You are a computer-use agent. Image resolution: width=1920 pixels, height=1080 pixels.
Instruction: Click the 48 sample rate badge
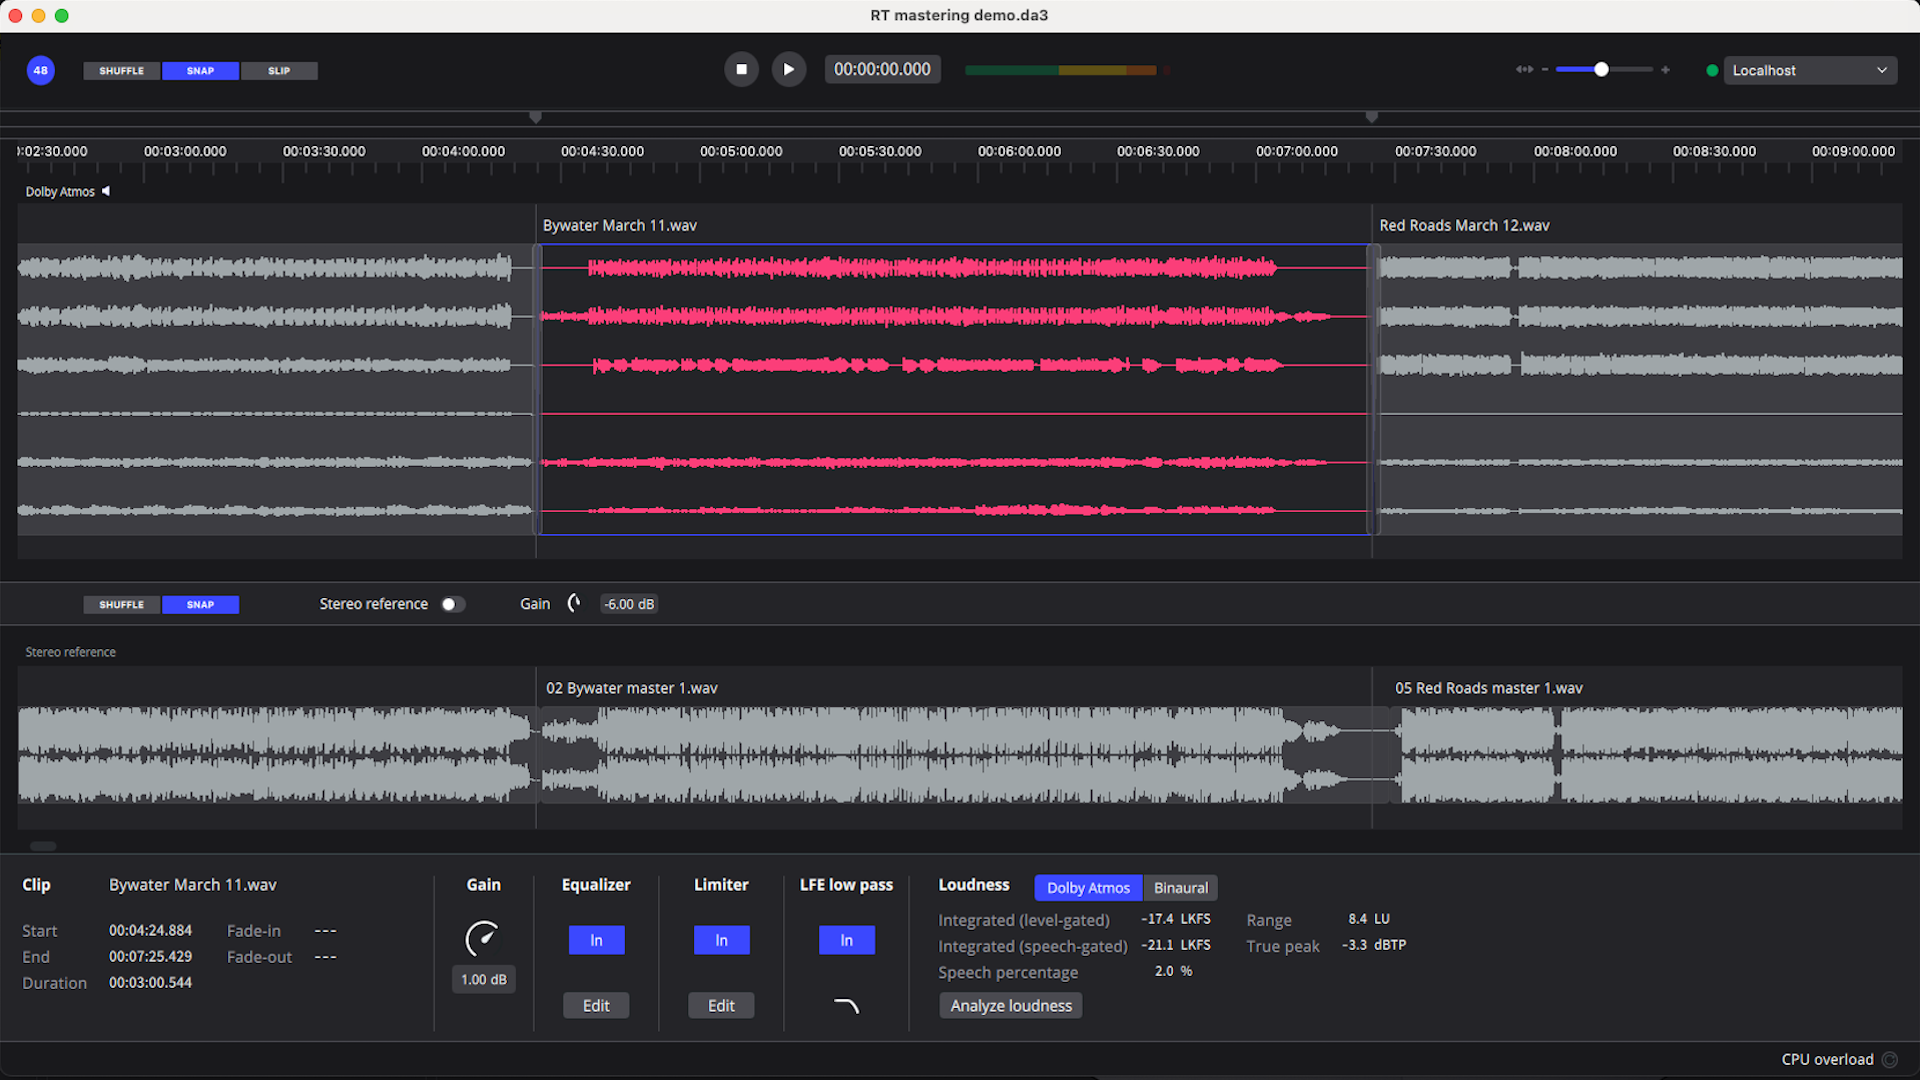[x=40, y=70]
